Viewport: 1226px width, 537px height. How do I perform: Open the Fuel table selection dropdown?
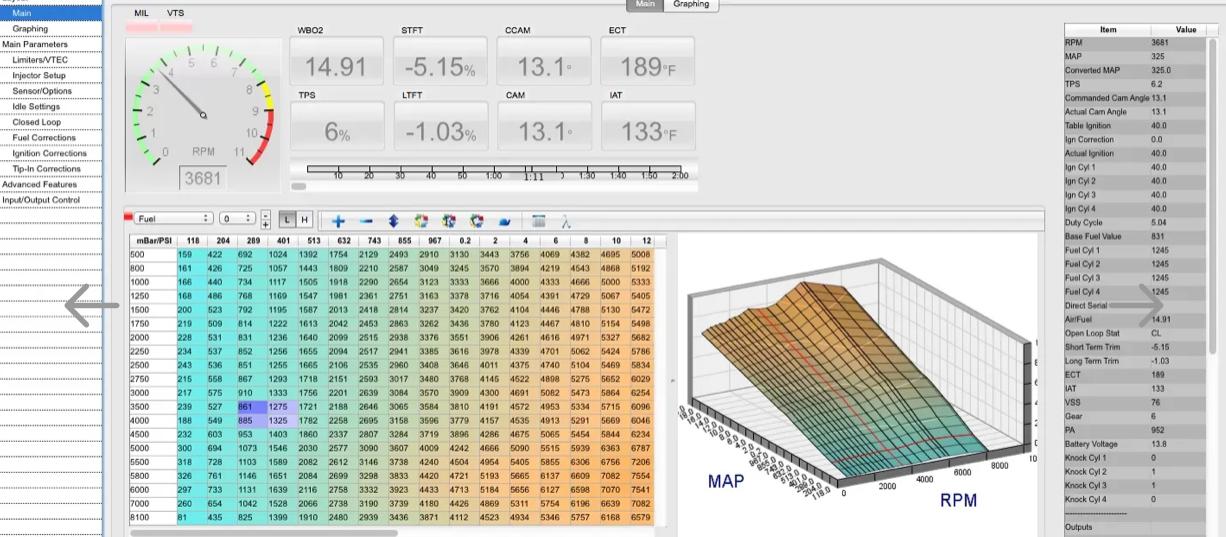tap(174, 218)
